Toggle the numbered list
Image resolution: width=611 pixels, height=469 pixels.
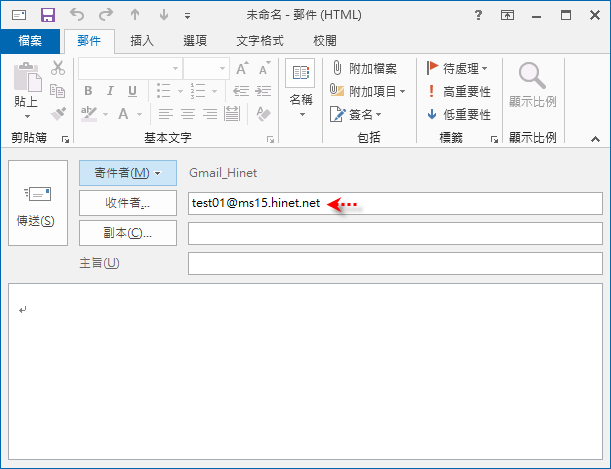click(x=198, y=91)
